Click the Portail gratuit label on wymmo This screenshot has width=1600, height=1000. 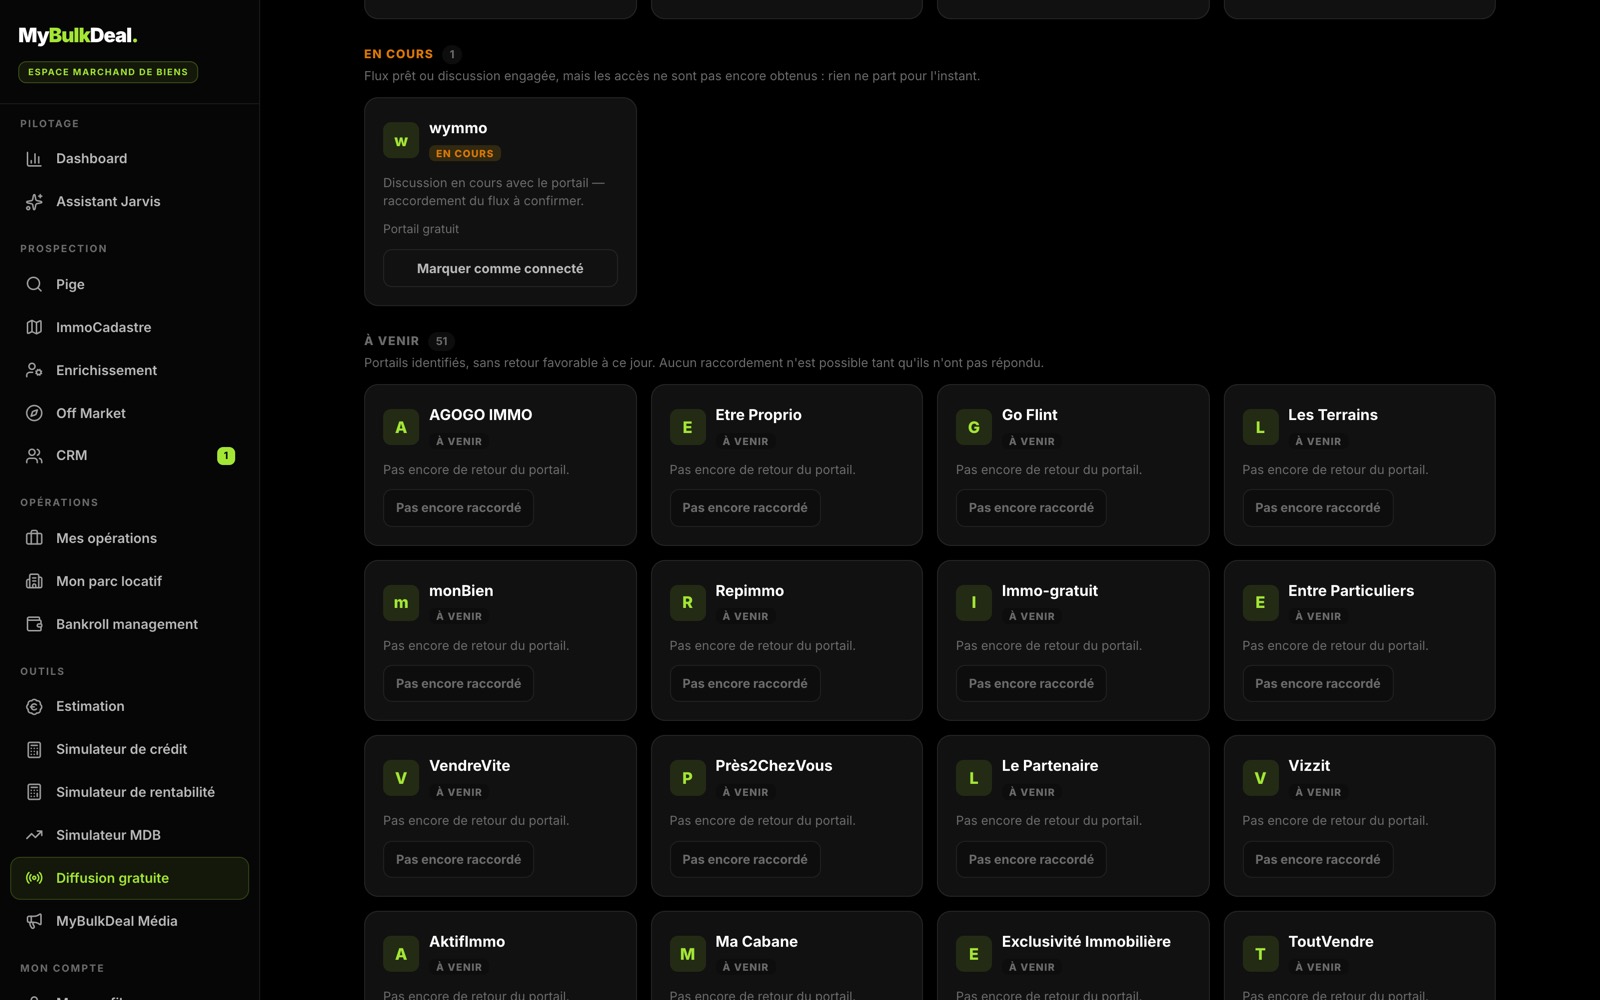[421, 229]
